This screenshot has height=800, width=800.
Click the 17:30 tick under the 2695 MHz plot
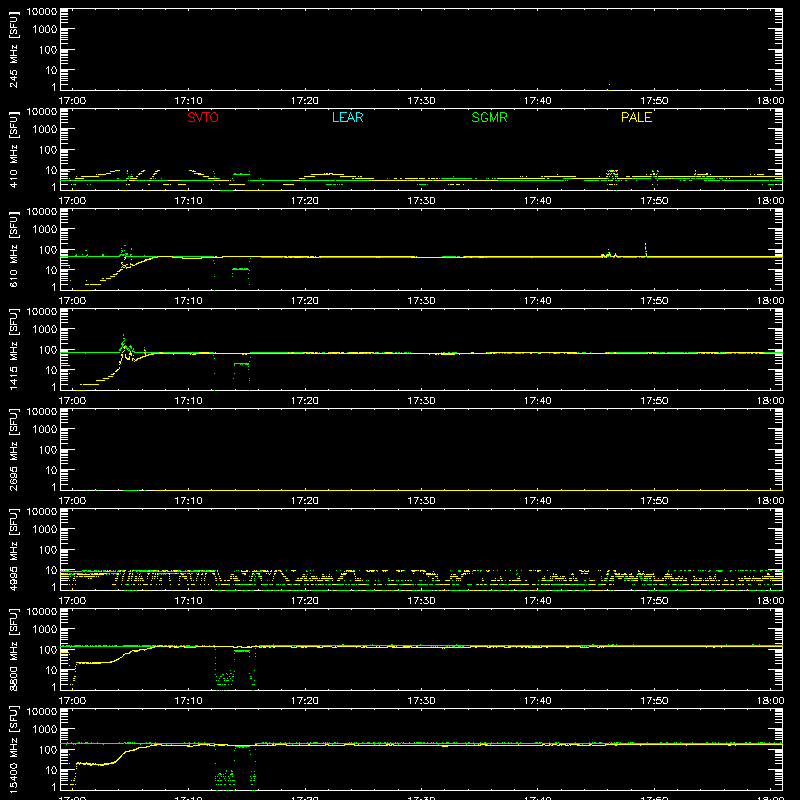421,501
